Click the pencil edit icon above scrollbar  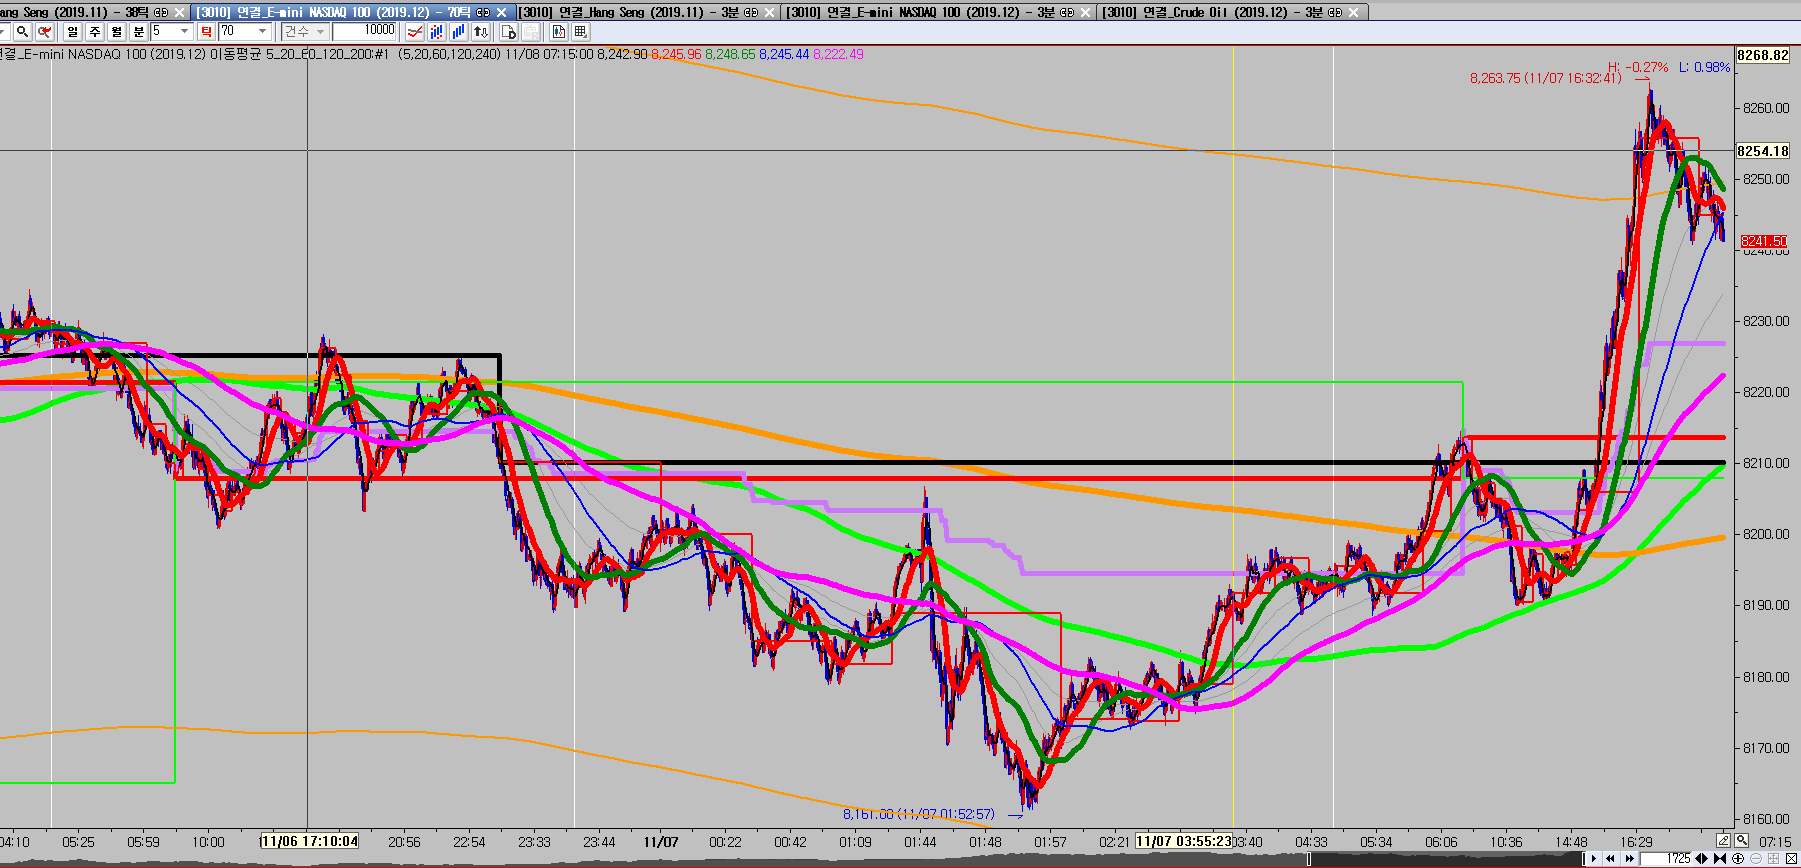pyautogui.click(x=1723, y=841)
